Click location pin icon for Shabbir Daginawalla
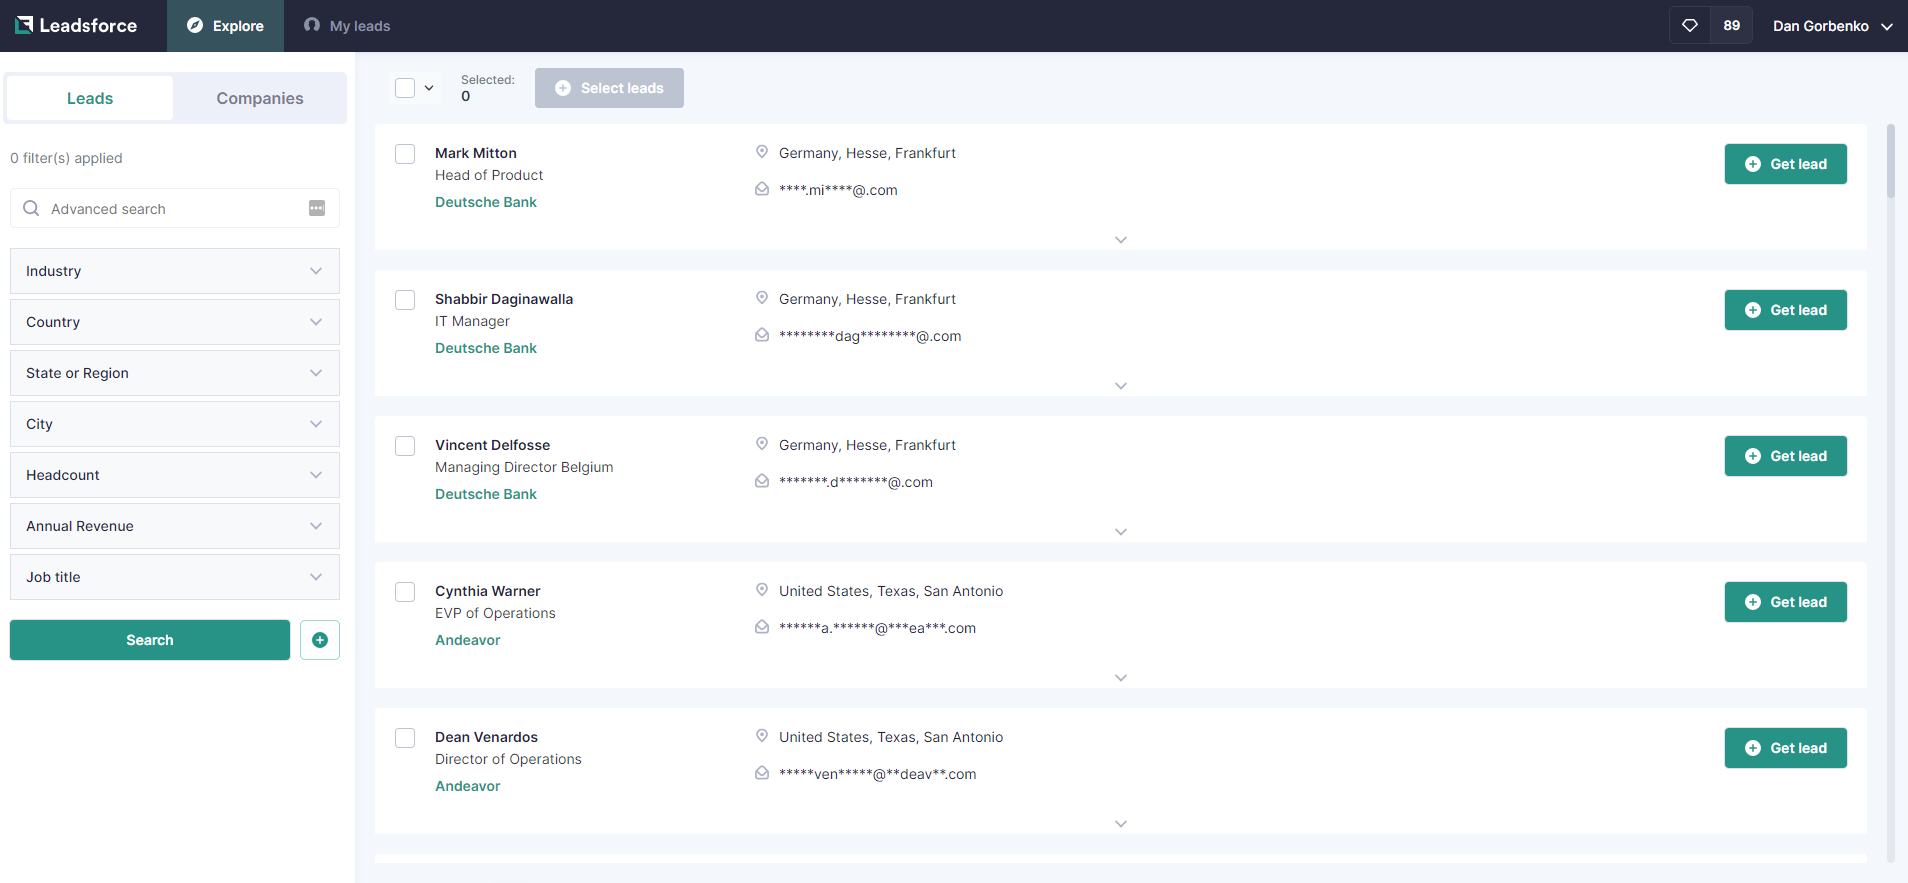1908x883 pixels. [x=762, y=298]
